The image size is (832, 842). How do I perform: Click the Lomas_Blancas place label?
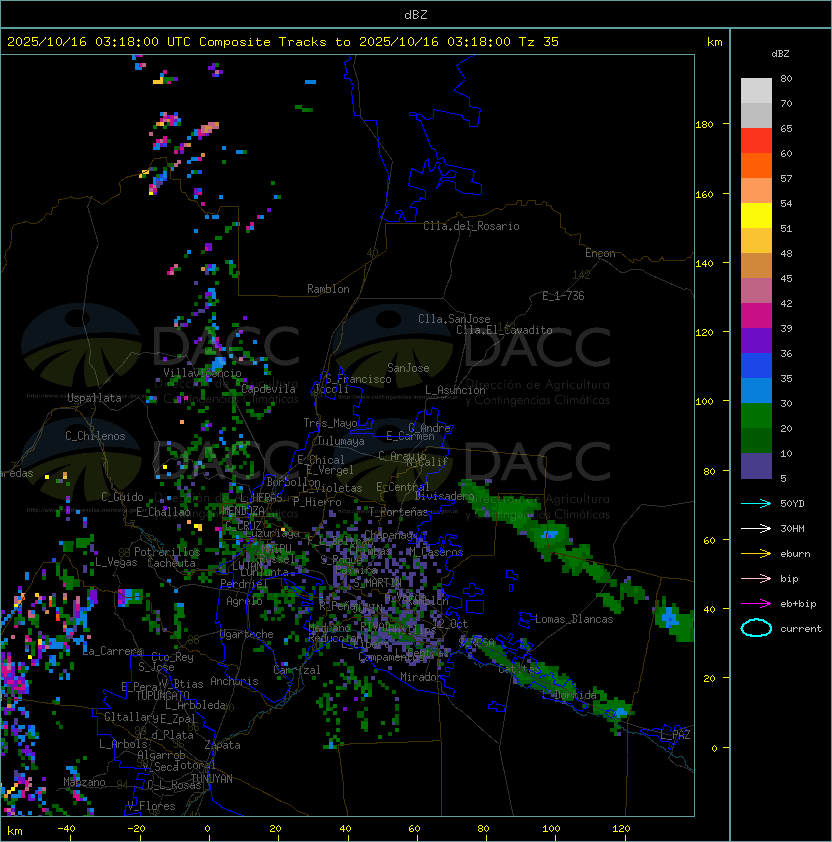(x=574, y=619)
